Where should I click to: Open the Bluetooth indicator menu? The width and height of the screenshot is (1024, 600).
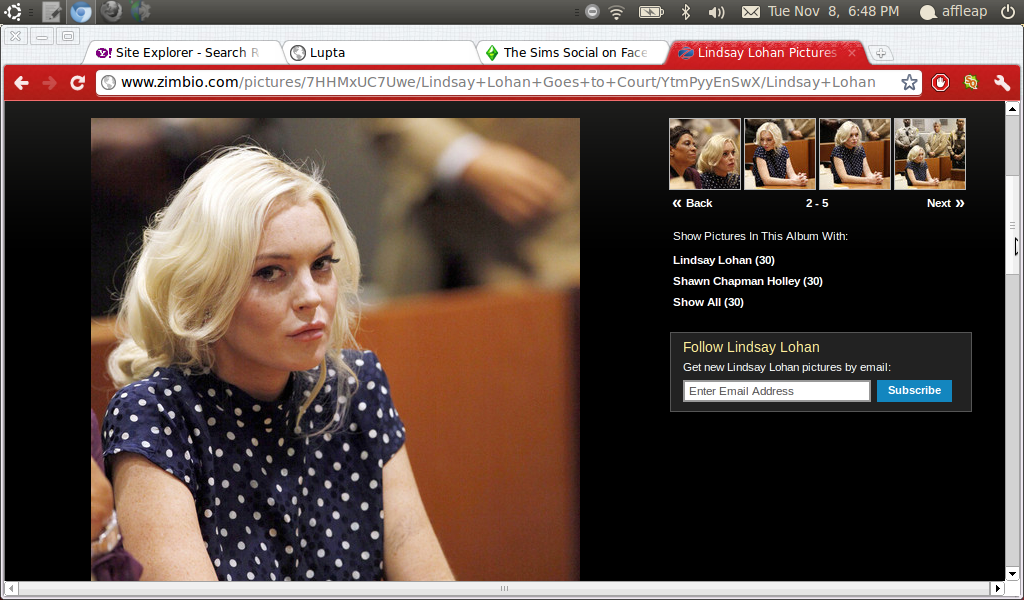point(685,12)
